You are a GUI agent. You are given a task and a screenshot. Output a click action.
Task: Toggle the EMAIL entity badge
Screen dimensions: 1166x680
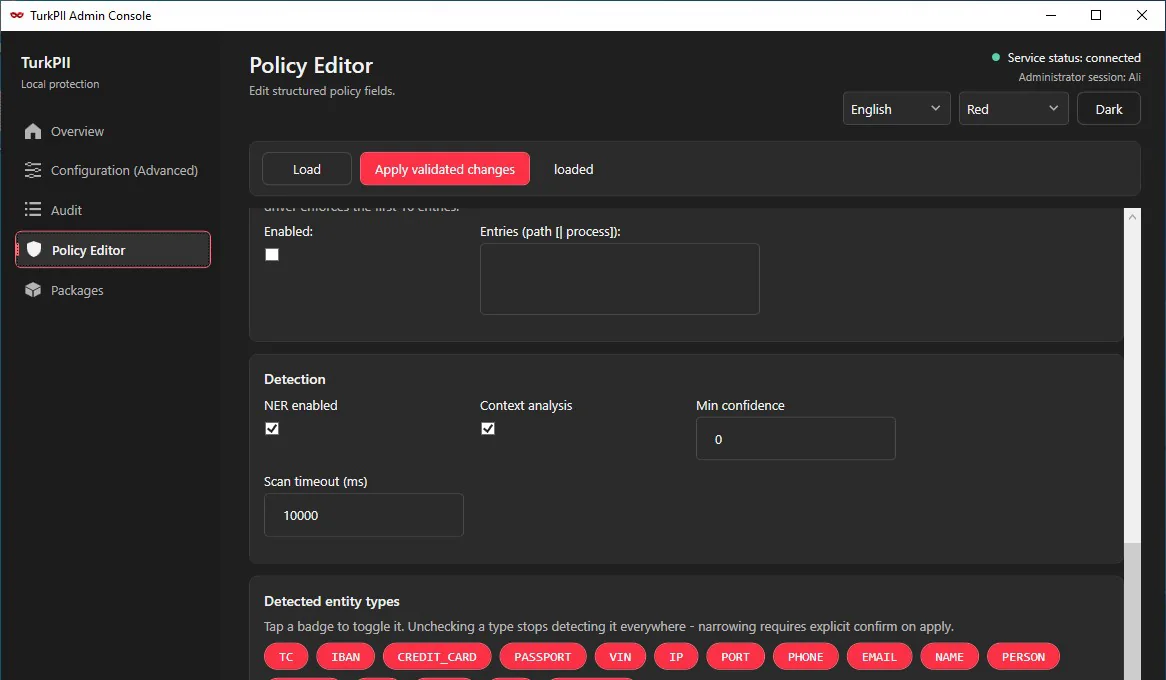tap(879, 657)
